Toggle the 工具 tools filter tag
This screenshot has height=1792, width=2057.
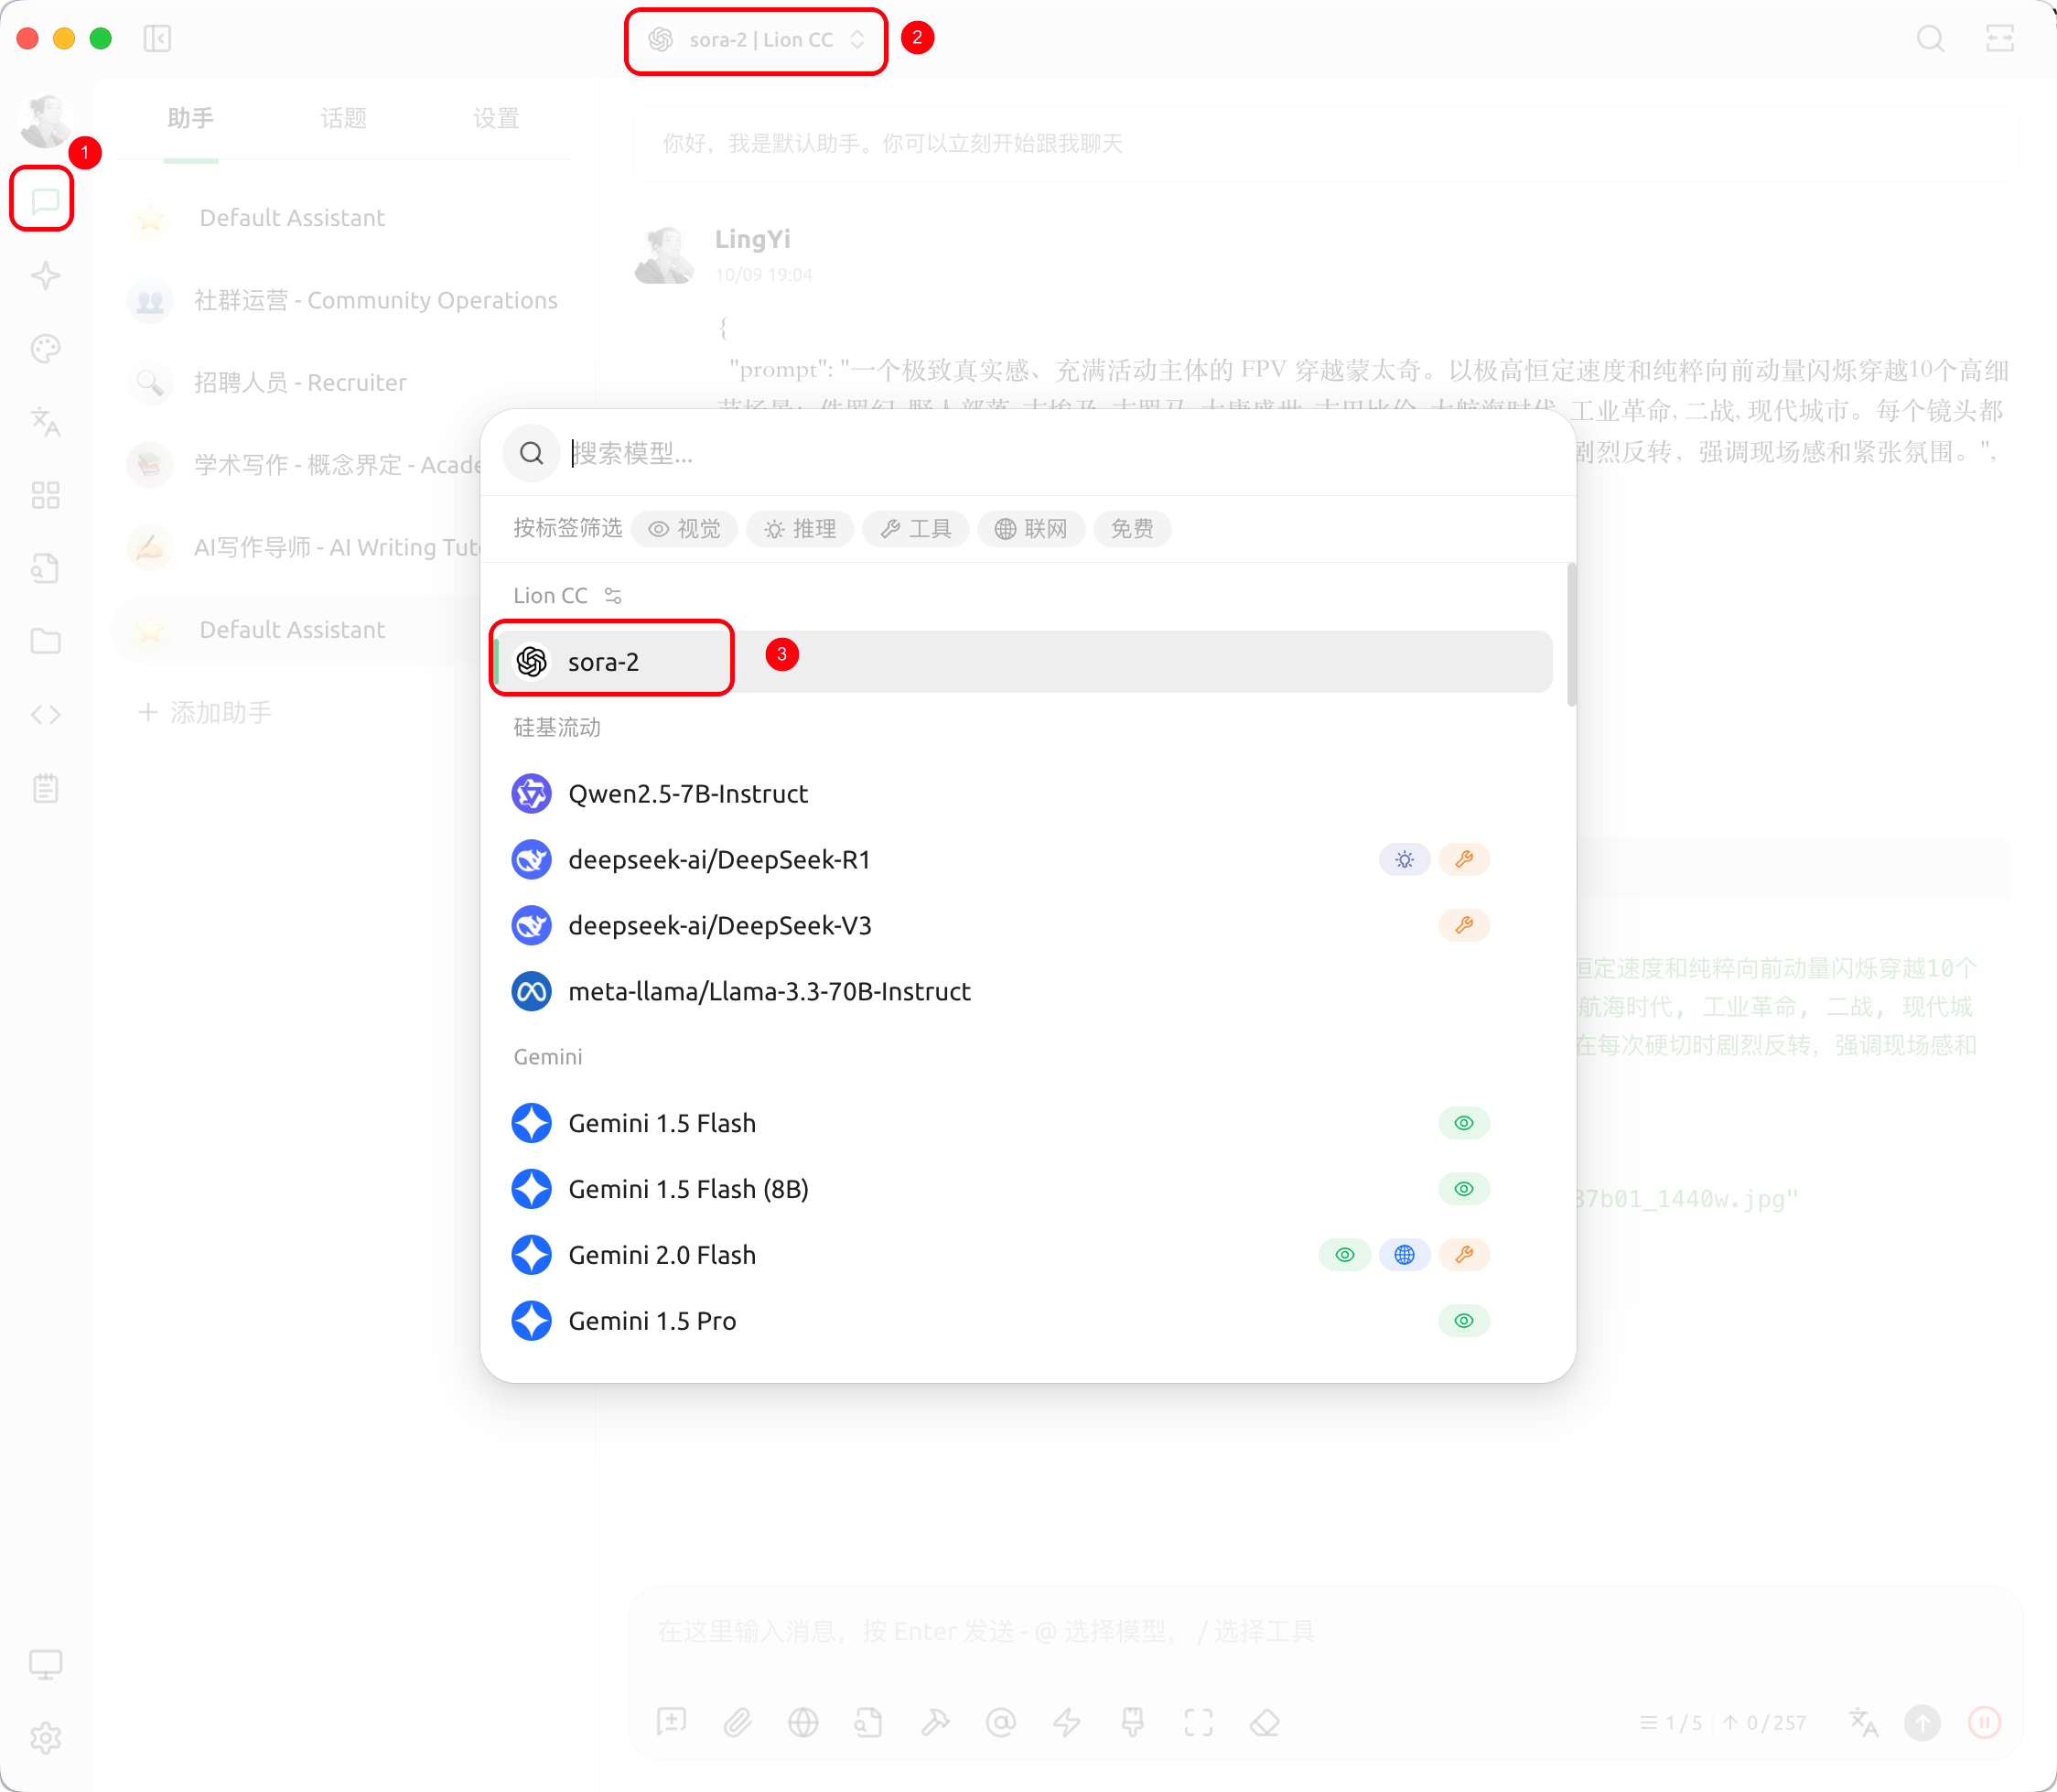click(916, 529)
